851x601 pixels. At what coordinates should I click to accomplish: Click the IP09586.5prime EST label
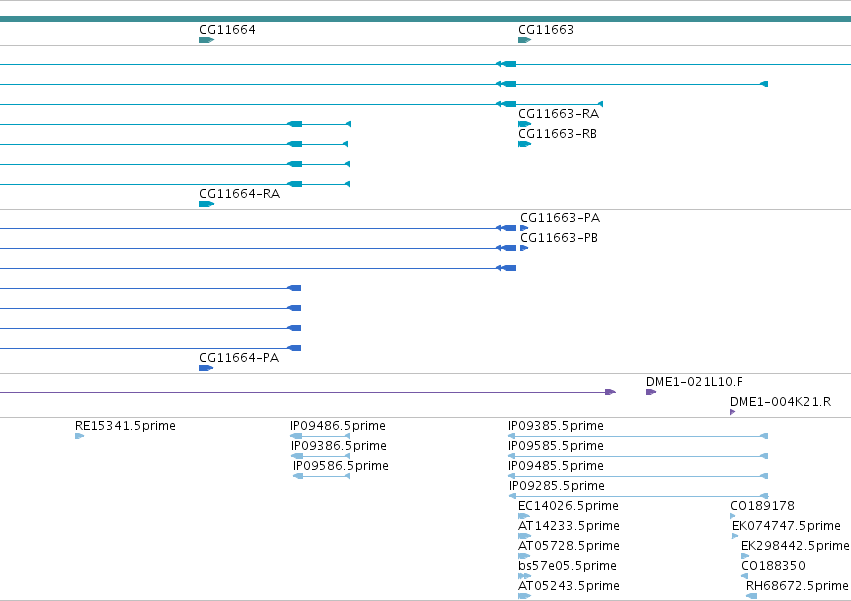click(341, 466)
